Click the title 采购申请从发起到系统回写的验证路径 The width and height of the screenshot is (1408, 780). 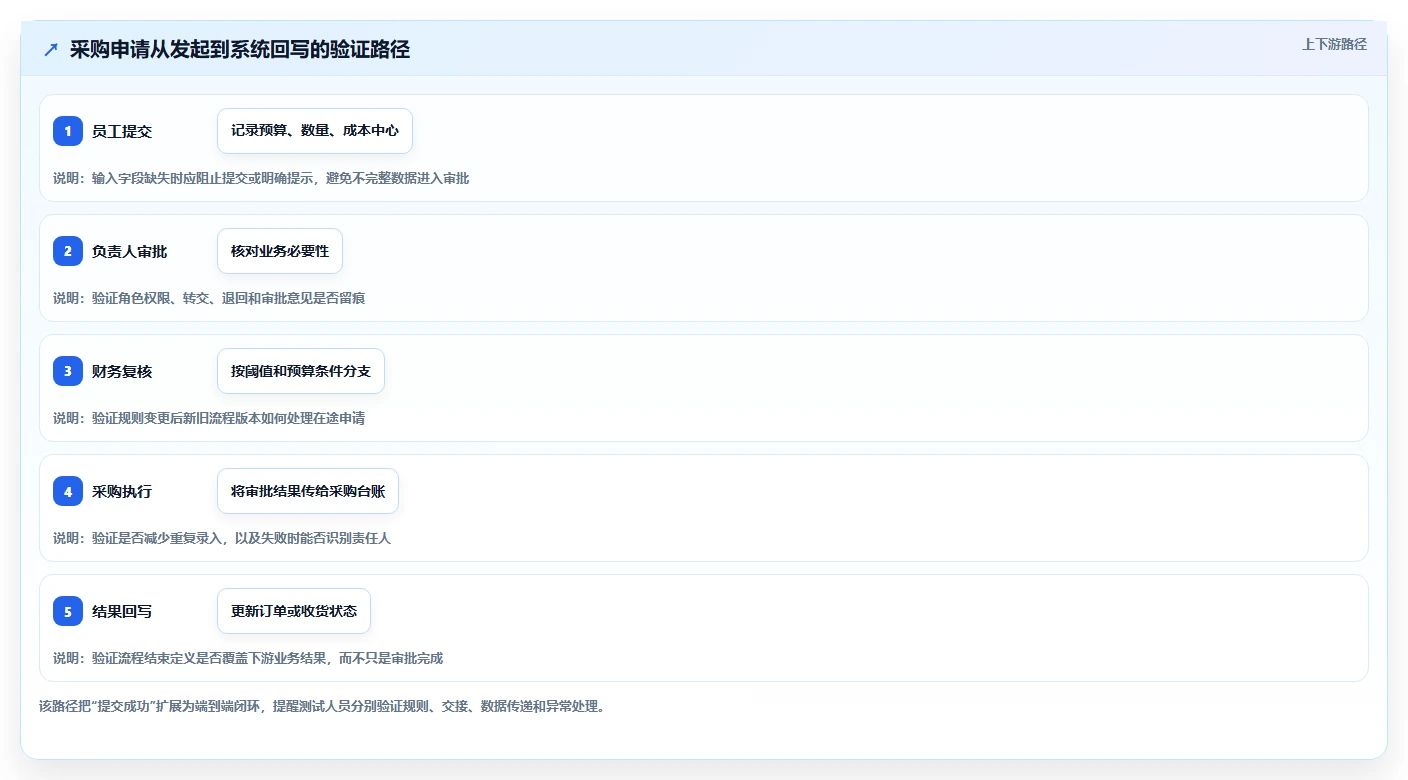240,50
